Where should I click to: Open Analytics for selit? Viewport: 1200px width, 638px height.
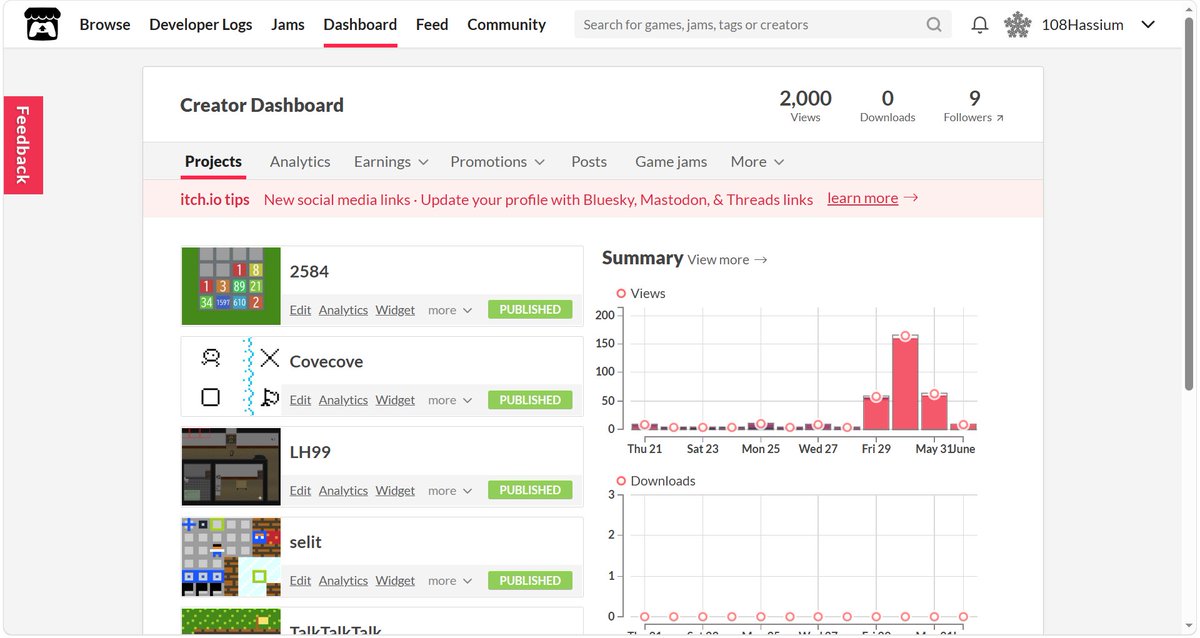[x=343, y=580]
